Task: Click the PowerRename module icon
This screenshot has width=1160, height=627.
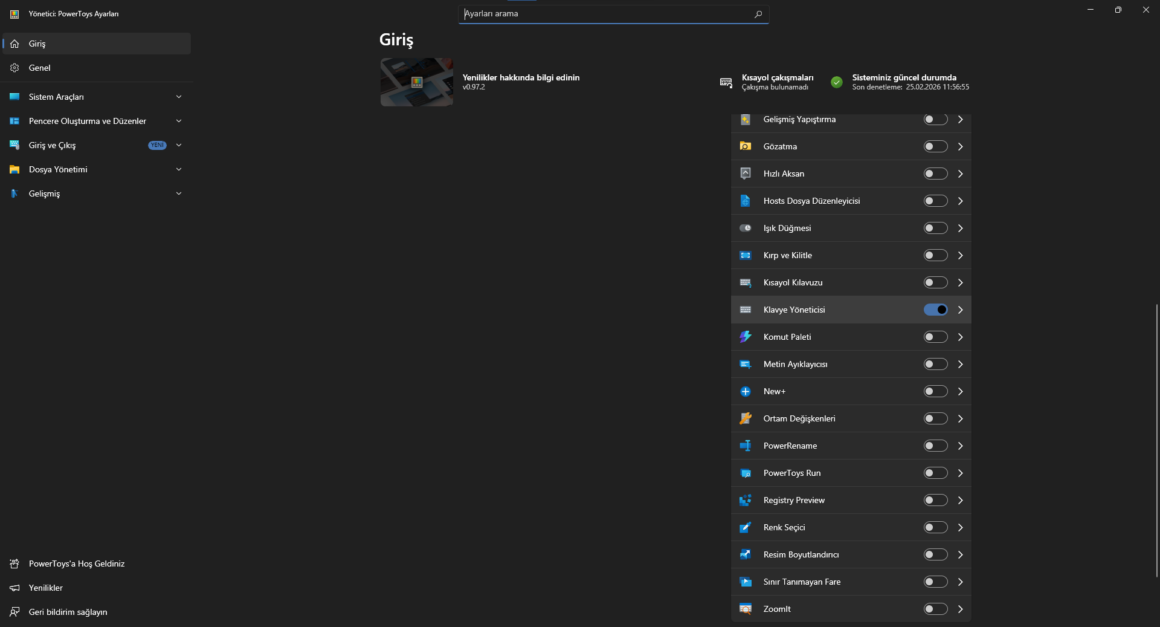Action: click(x=745, y=446)
